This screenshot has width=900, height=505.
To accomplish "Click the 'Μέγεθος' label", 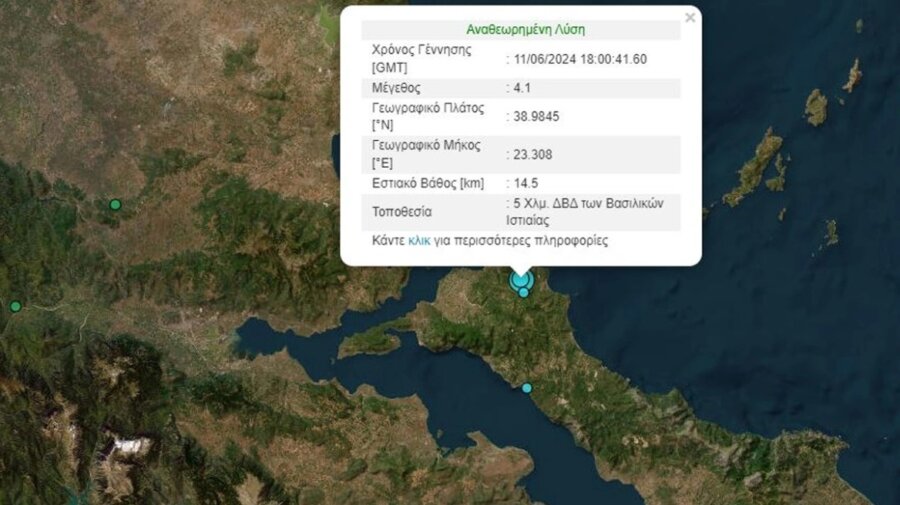I will [x=396, y=88].
